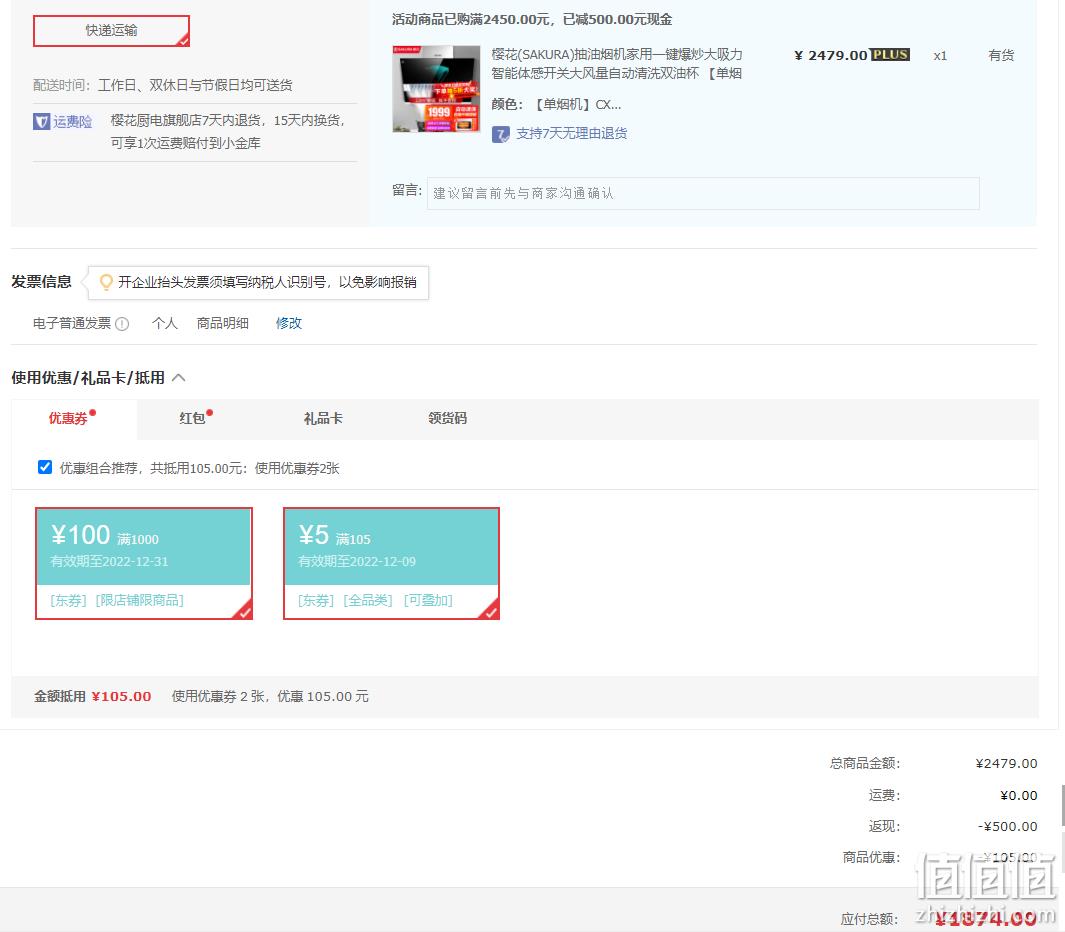Click the PLUS member price badge

890,54
